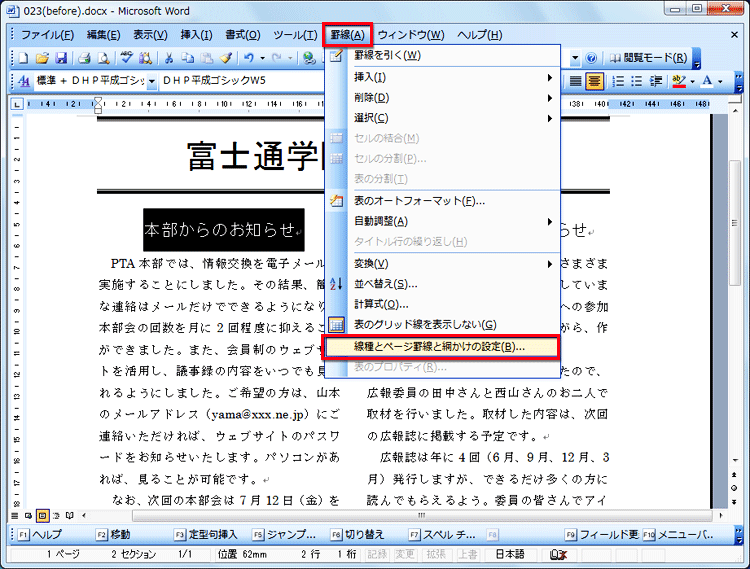
Task: Run the ABC spelling check icon
Action: 126,58
